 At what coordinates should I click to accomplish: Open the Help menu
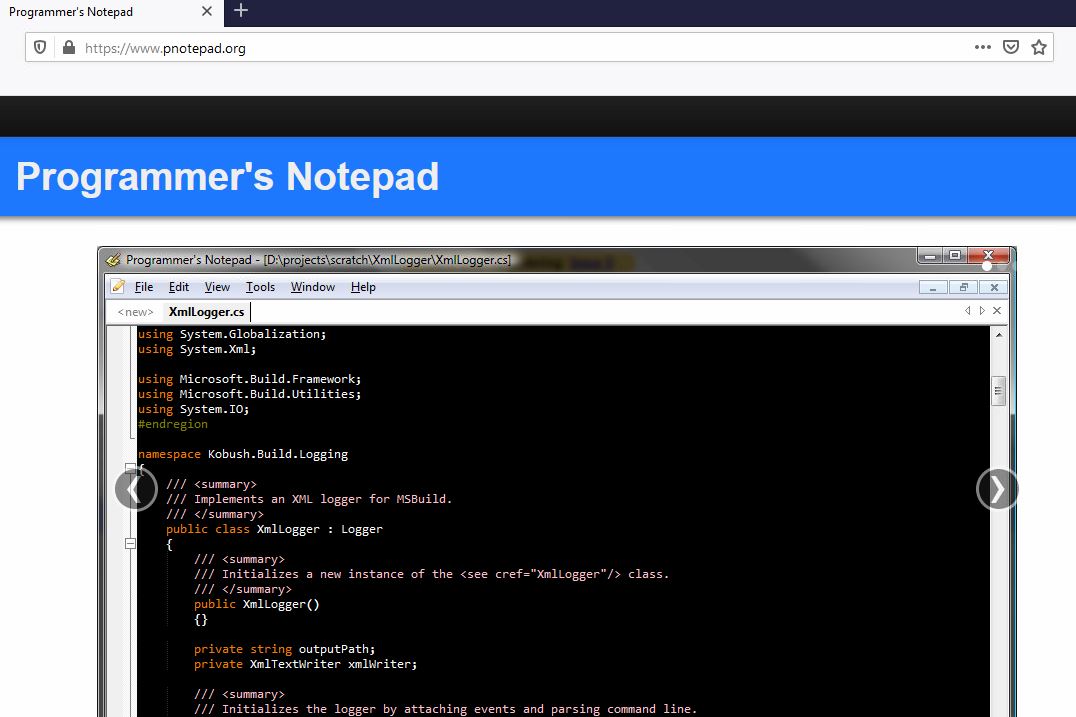tap(363, 287)
